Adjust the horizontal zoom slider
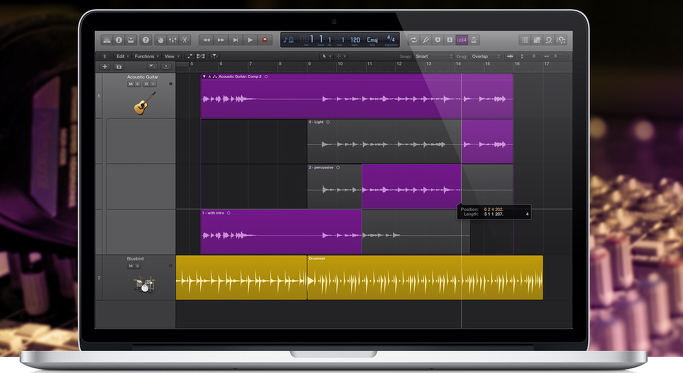The image size is (683, 373). tap(556, 56)
